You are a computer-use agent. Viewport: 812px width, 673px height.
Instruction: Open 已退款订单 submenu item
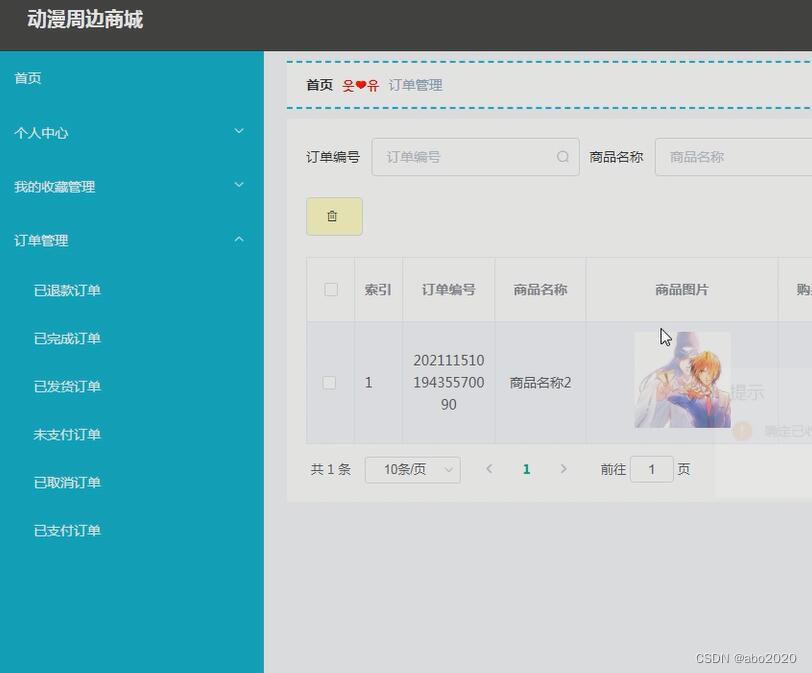[x=67, y=290]
